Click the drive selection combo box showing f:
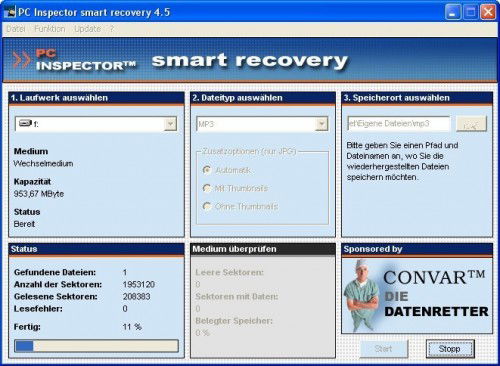 (x=96, y=124)
